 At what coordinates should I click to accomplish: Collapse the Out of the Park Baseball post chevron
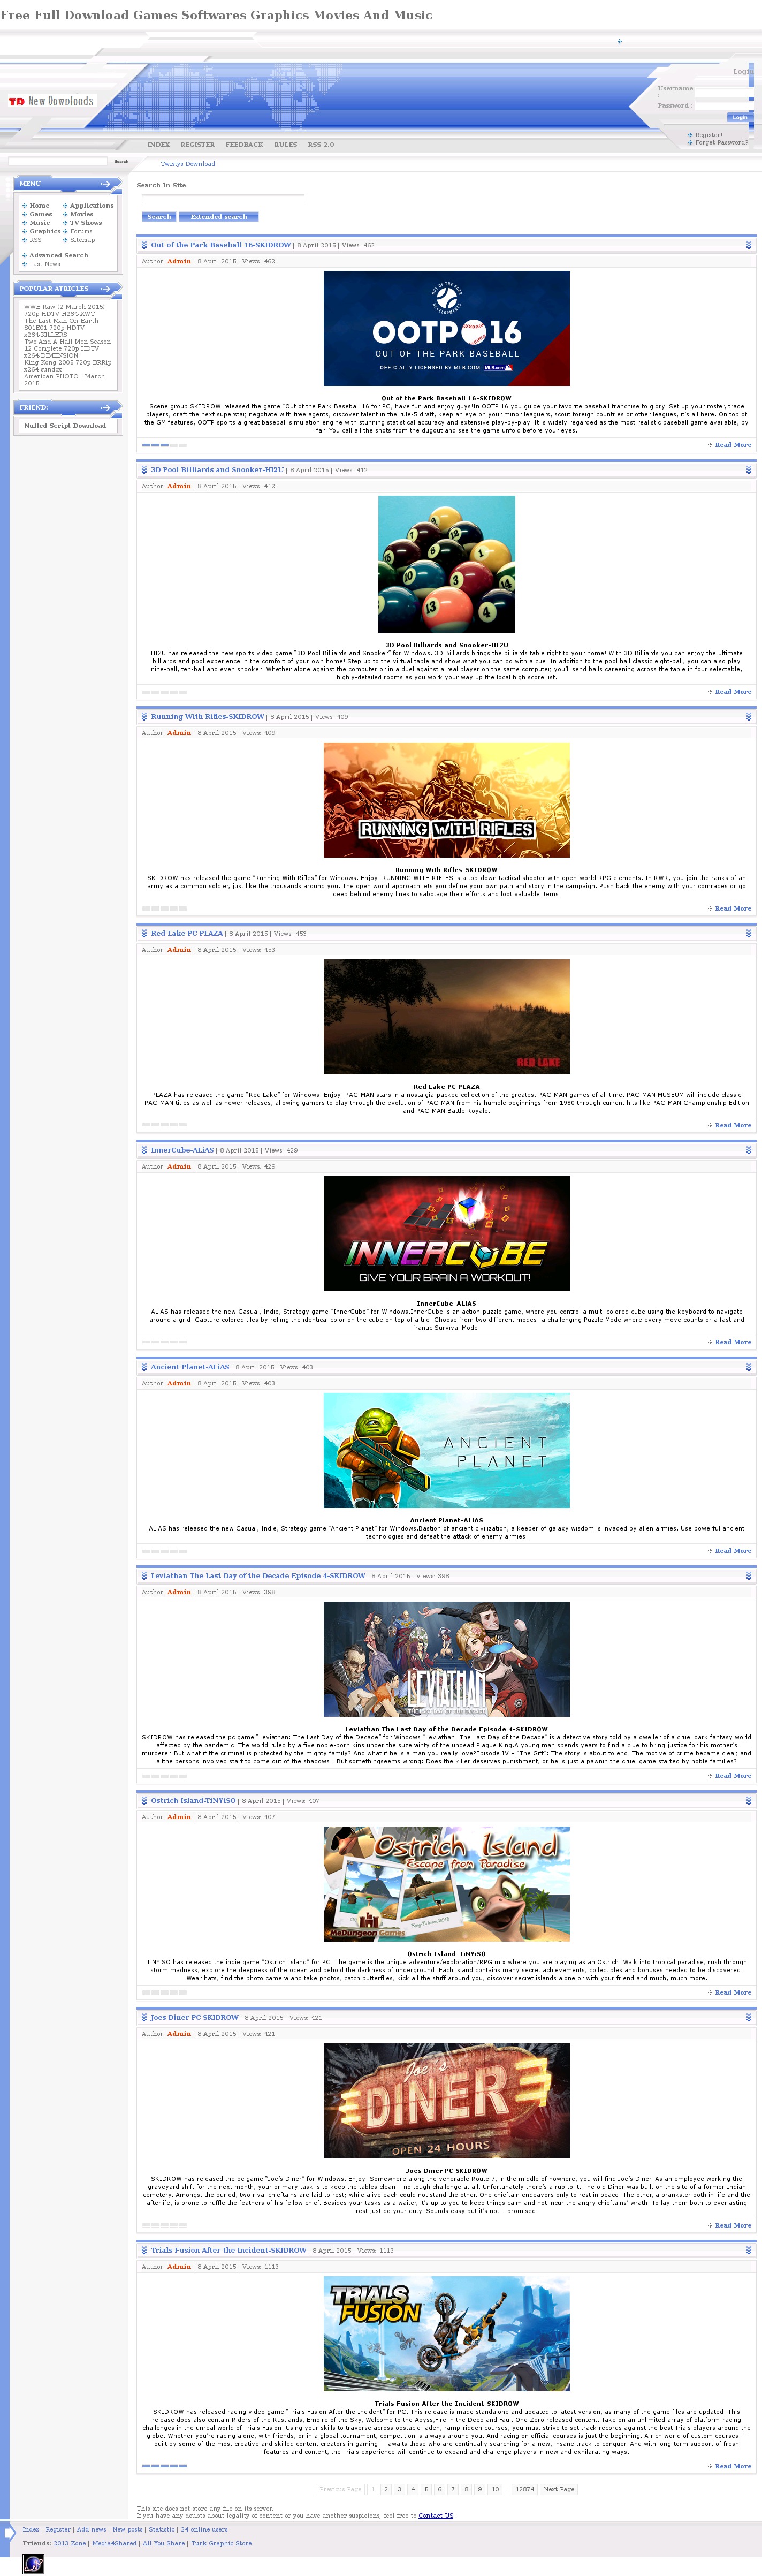coord(748,245)
